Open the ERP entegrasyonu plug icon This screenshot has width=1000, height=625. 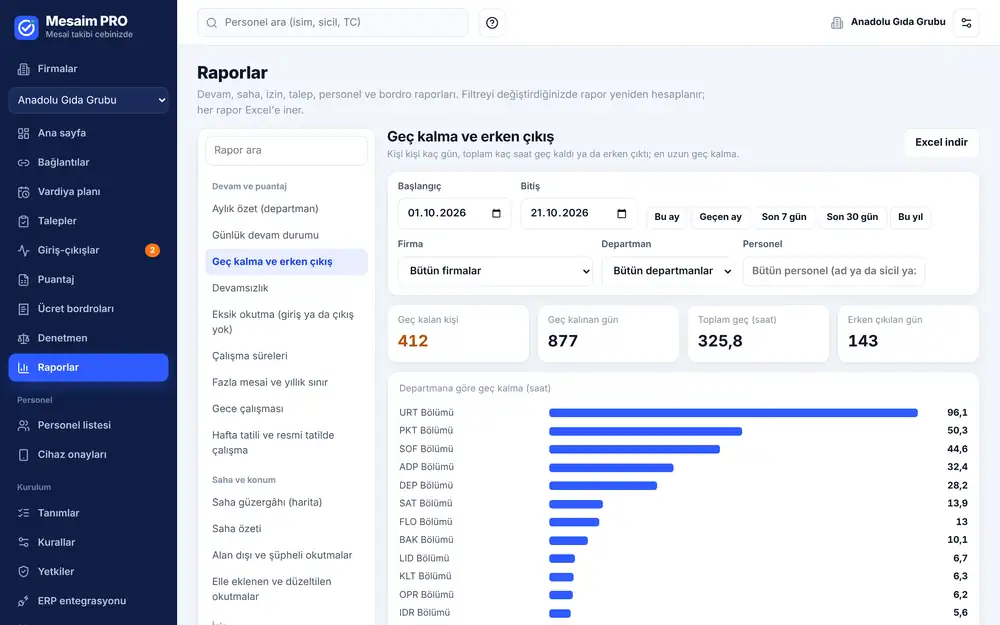click(24, 601)
